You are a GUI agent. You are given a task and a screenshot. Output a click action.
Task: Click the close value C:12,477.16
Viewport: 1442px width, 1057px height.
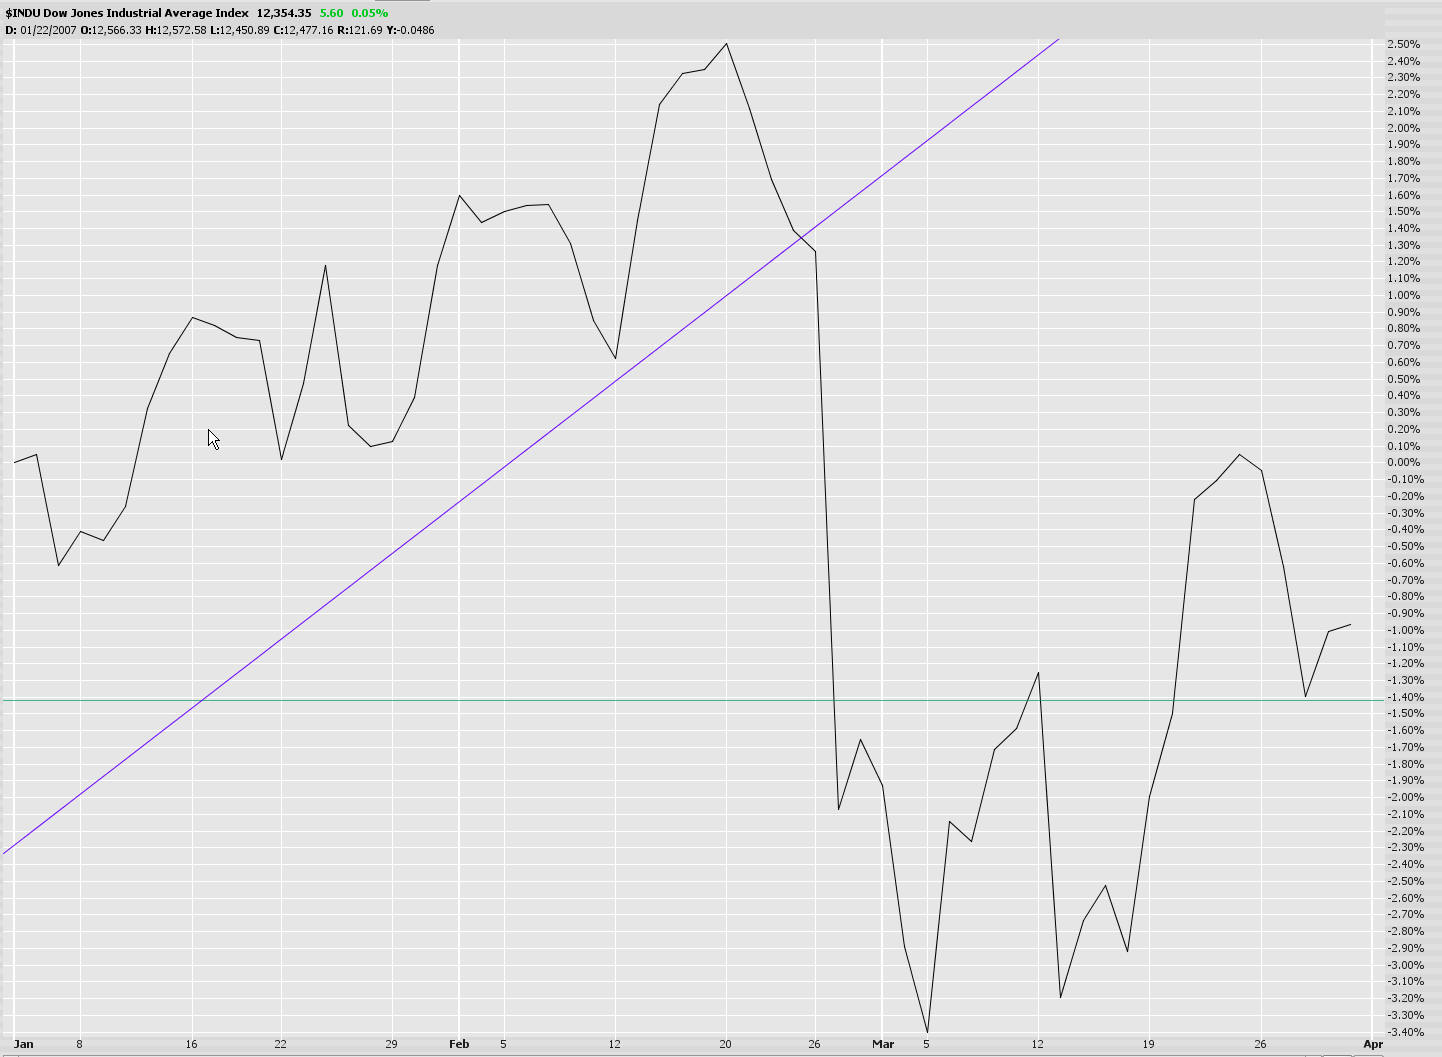point(302,30)
